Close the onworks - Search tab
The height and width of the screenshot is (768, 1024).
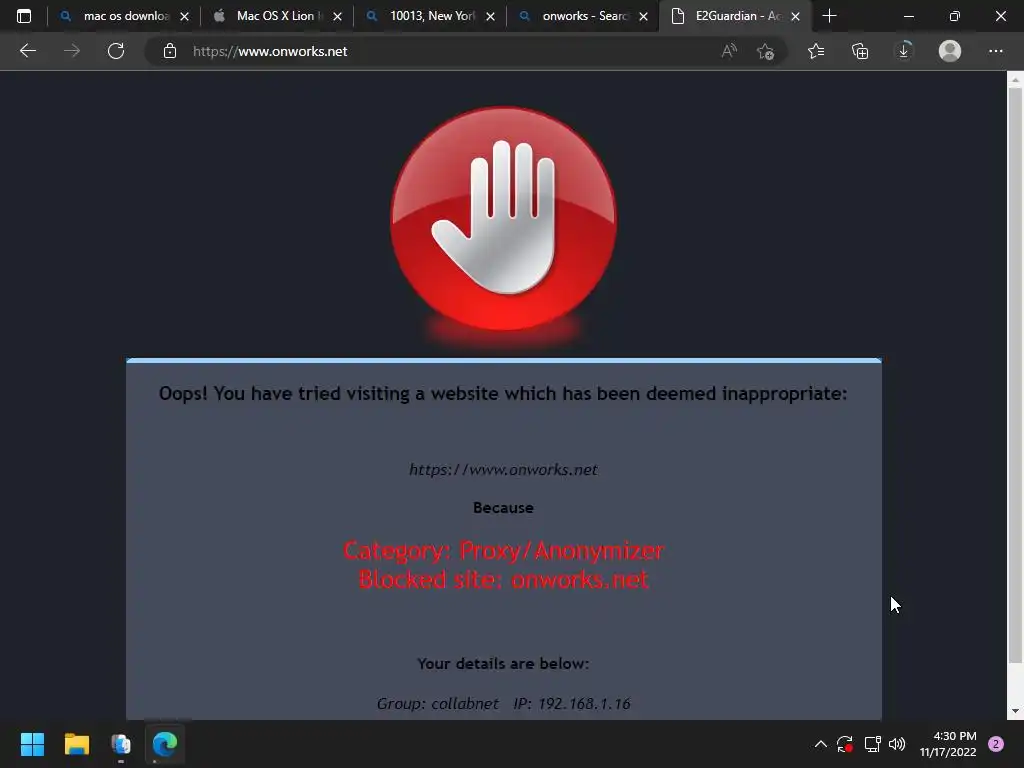point(643,16)
